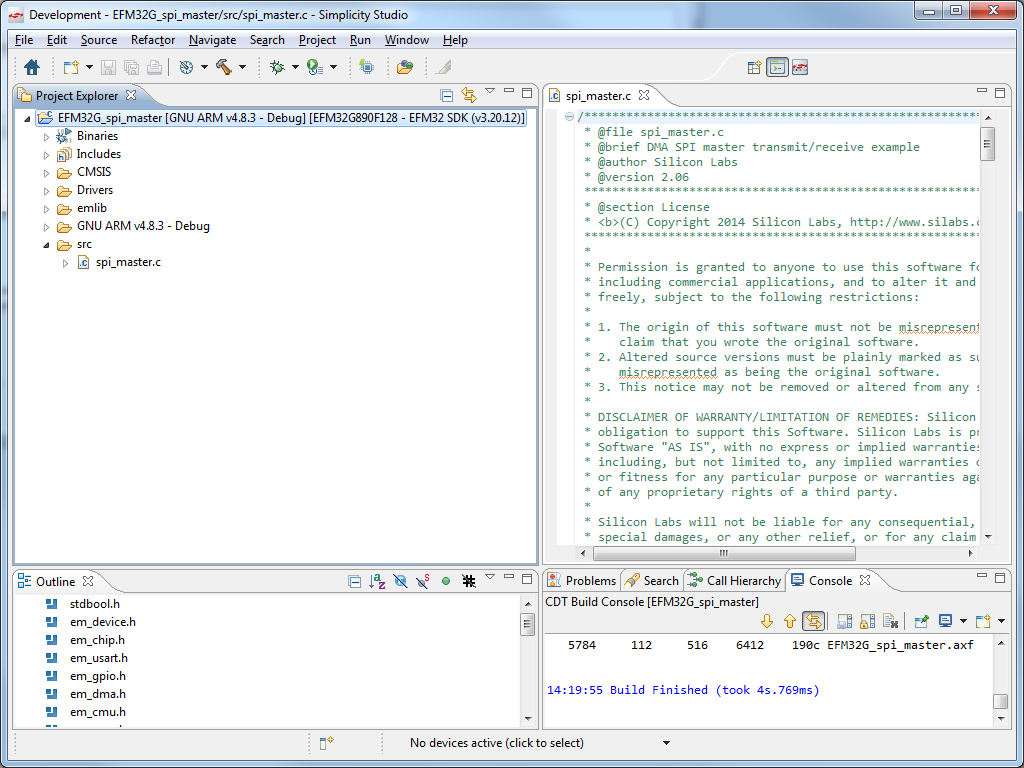Image resolution: width=1024 pixels, height=768 pixels.
Task: Sort the Outline view alphabetically
Action: tap(376, 581)
